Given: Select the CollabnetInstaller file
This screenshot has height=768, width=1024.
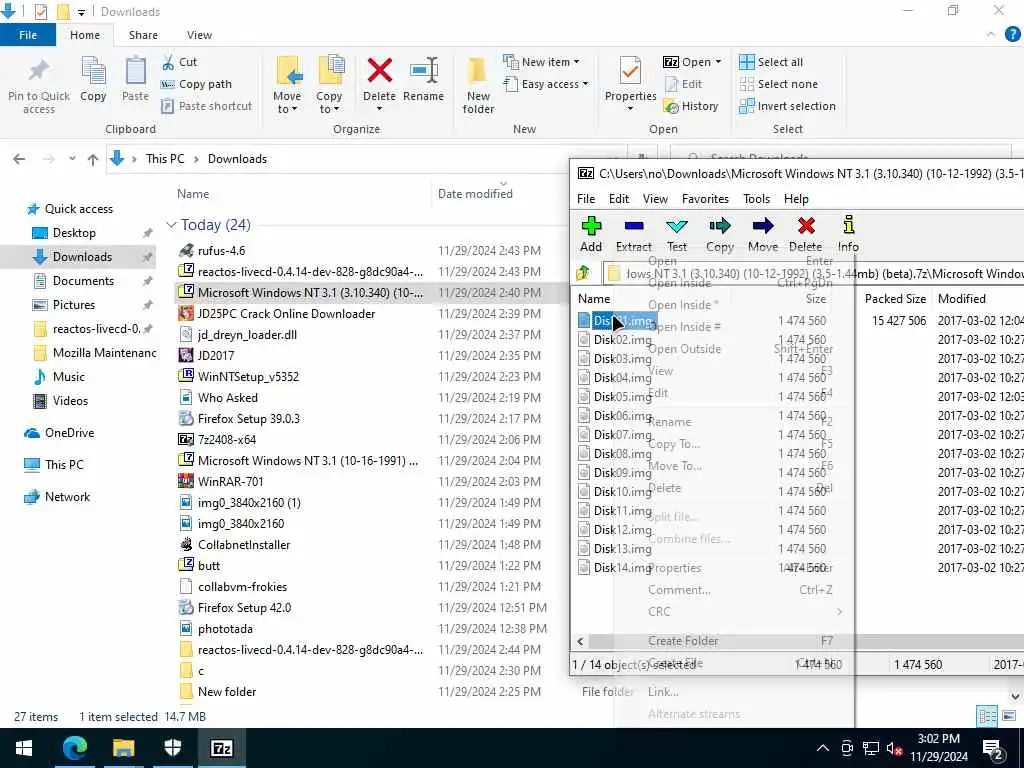Looking at the screenshot, I should 244,545.
